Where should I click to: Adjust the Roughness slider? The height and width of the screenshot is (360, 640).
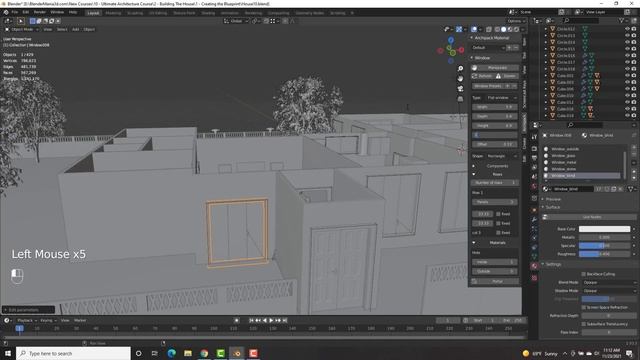[604, 254]
